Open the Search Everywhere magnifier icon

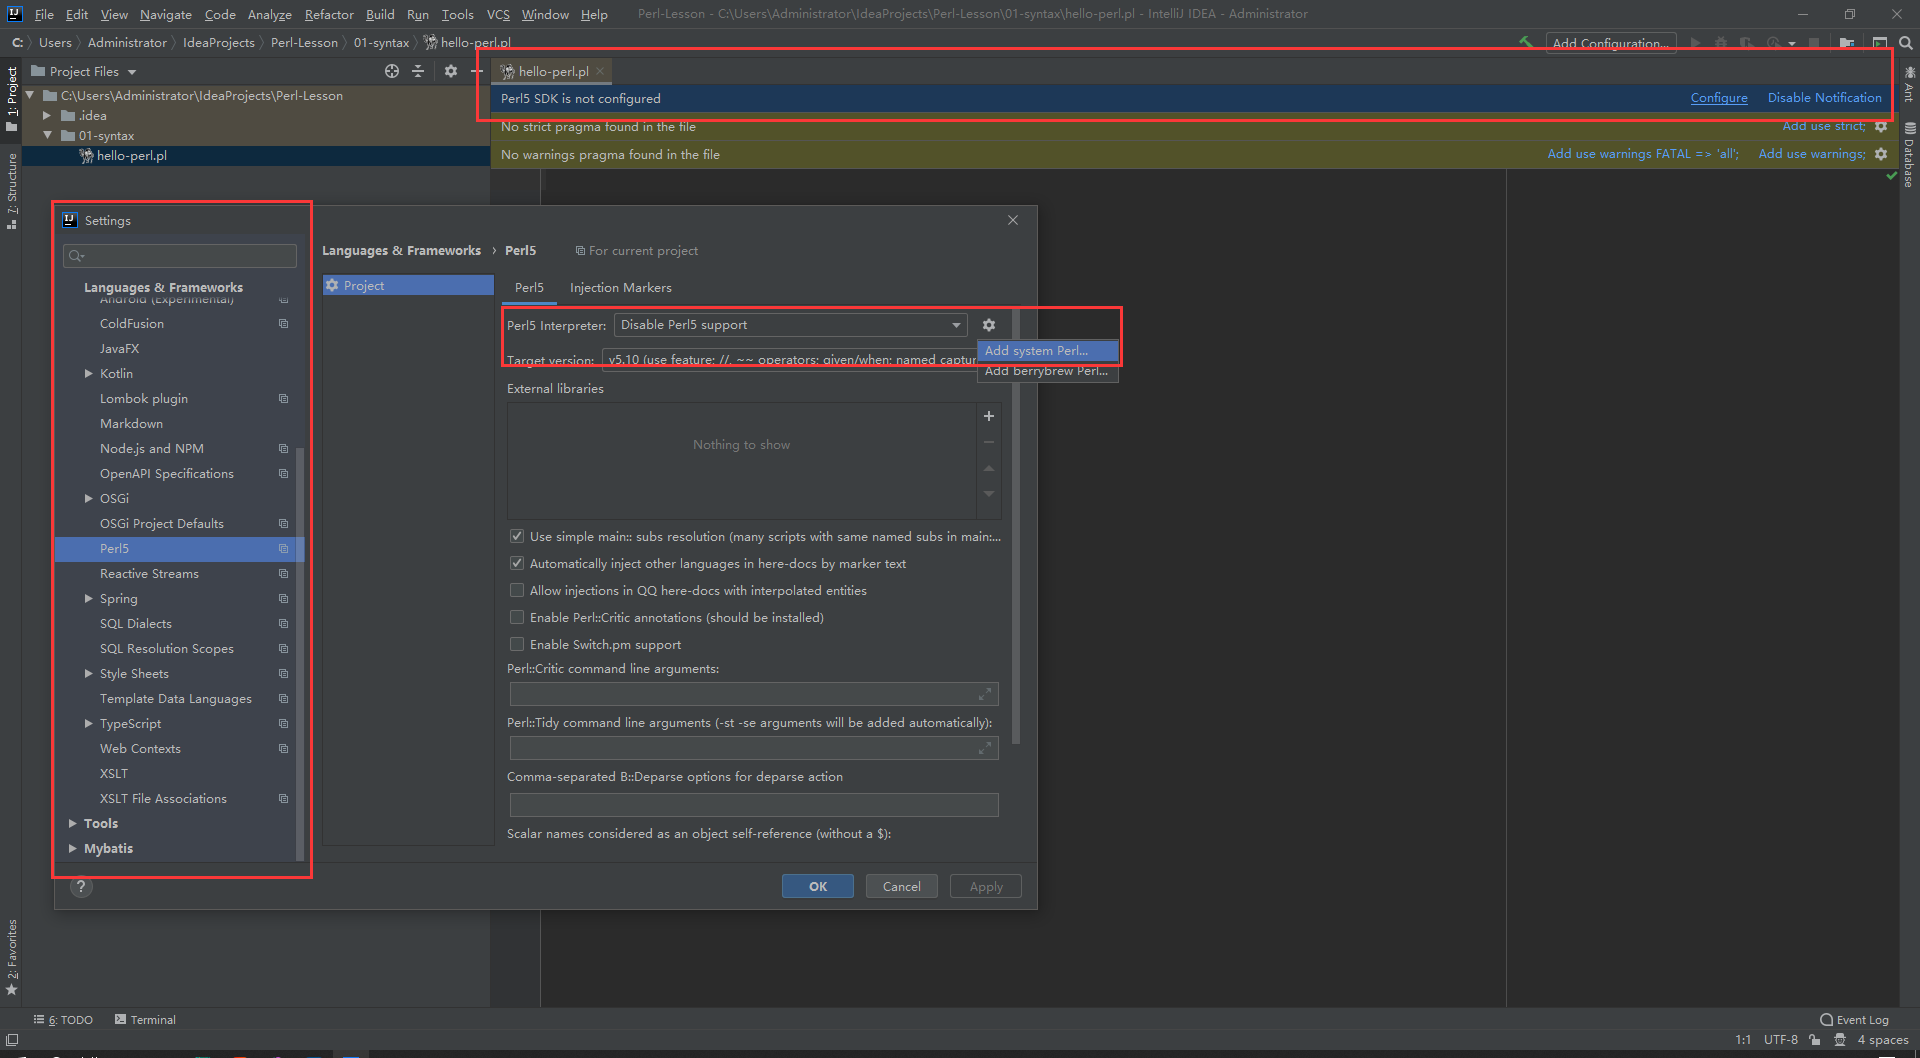pos(1906,43)
